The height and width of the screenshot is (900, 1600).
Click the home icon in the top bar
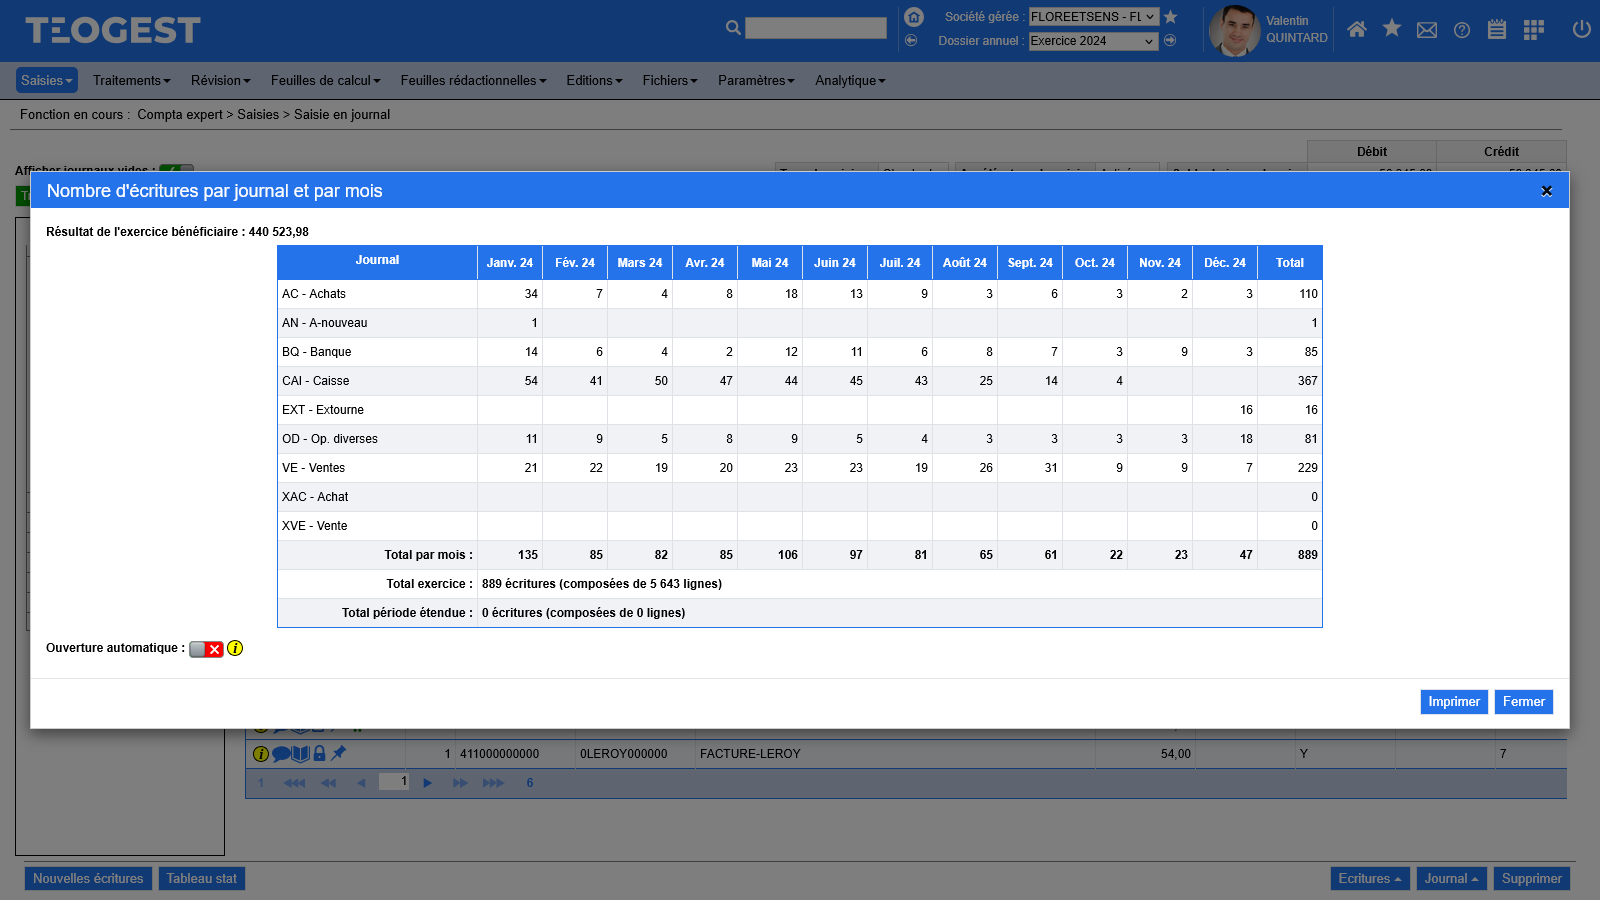pyautogui.click(x=1356, y=29)
